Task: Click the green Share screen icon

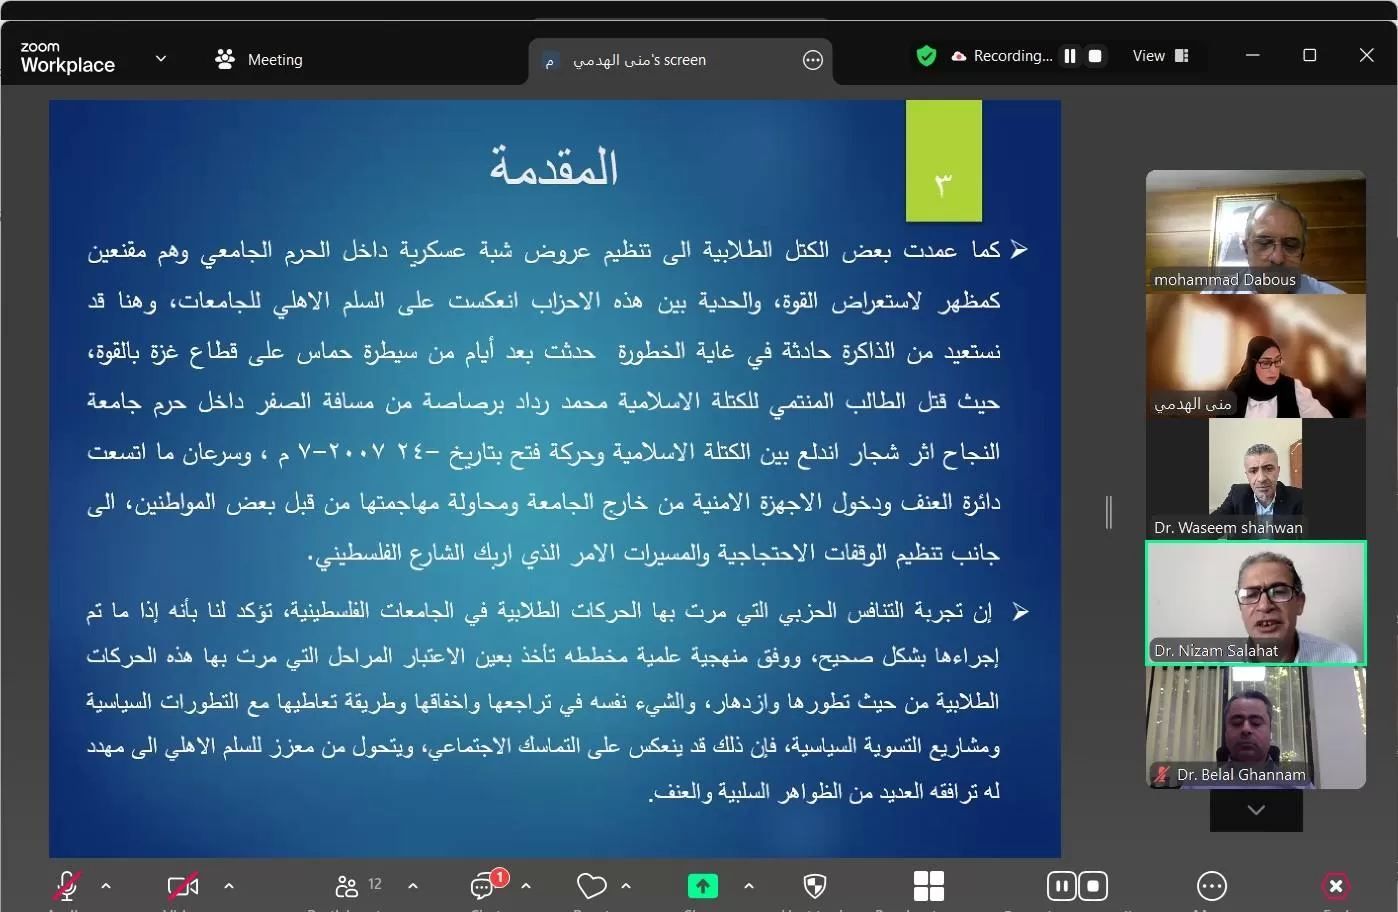Action: (702, 886)
